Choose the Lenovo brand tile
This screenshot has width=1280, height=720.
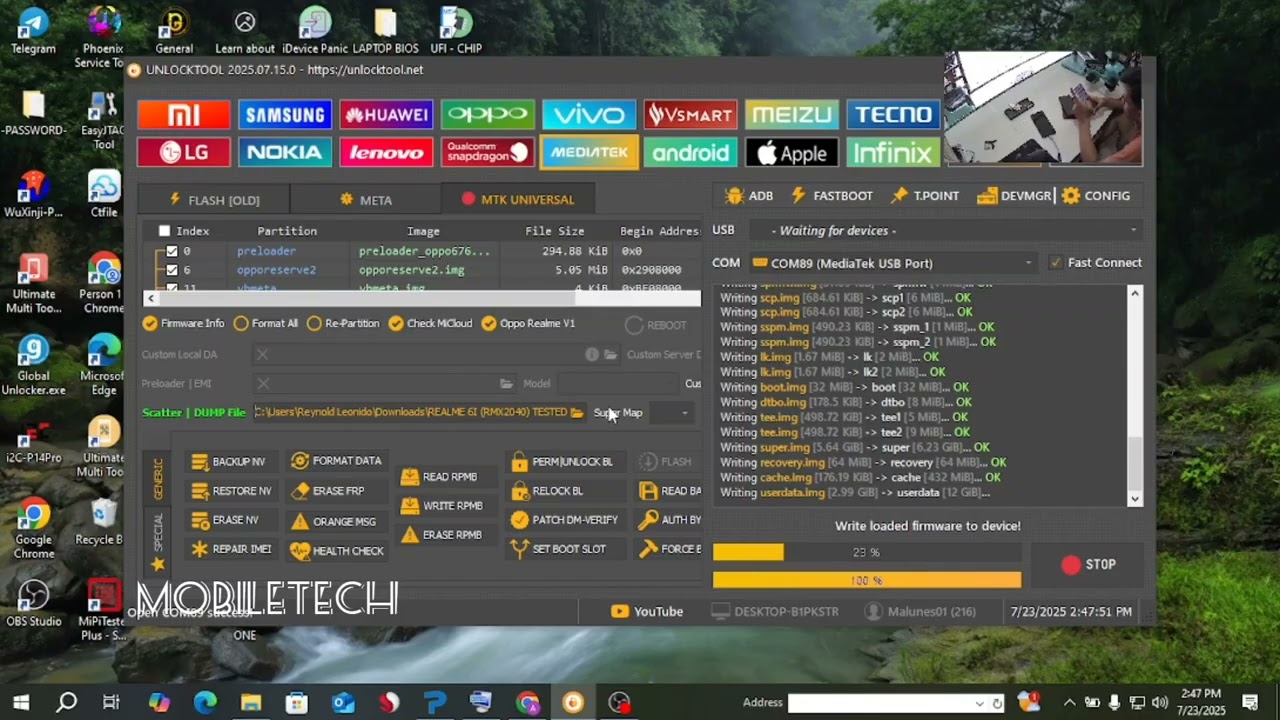click(x=386, y=152)
